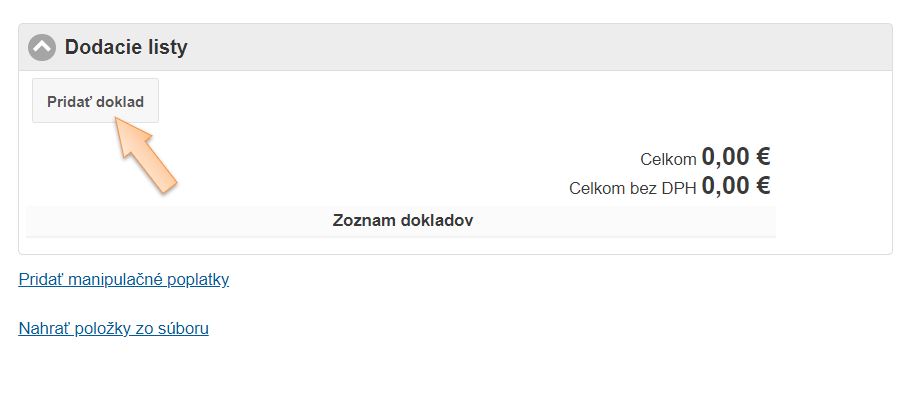
Task: Click the euro sign of the Celkom total
Action: [762, 157]
